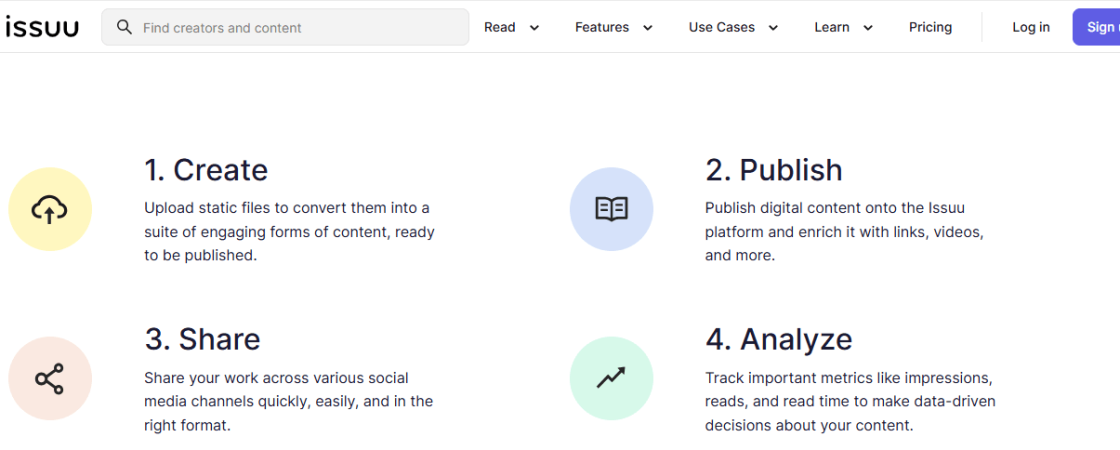Screen dimensions: 1120x450
Task: Expand the Read dropdown chevron
Action: (x=534, y=28)
